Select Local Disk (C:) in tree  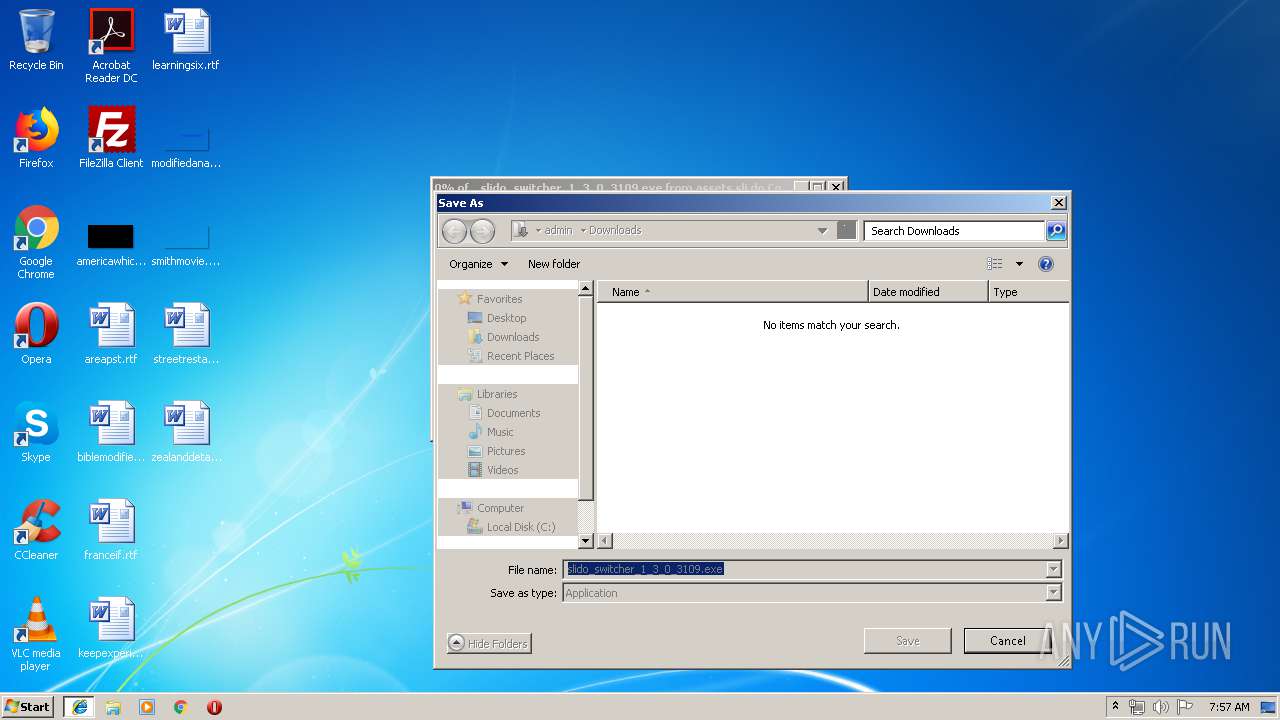[521, 527]
